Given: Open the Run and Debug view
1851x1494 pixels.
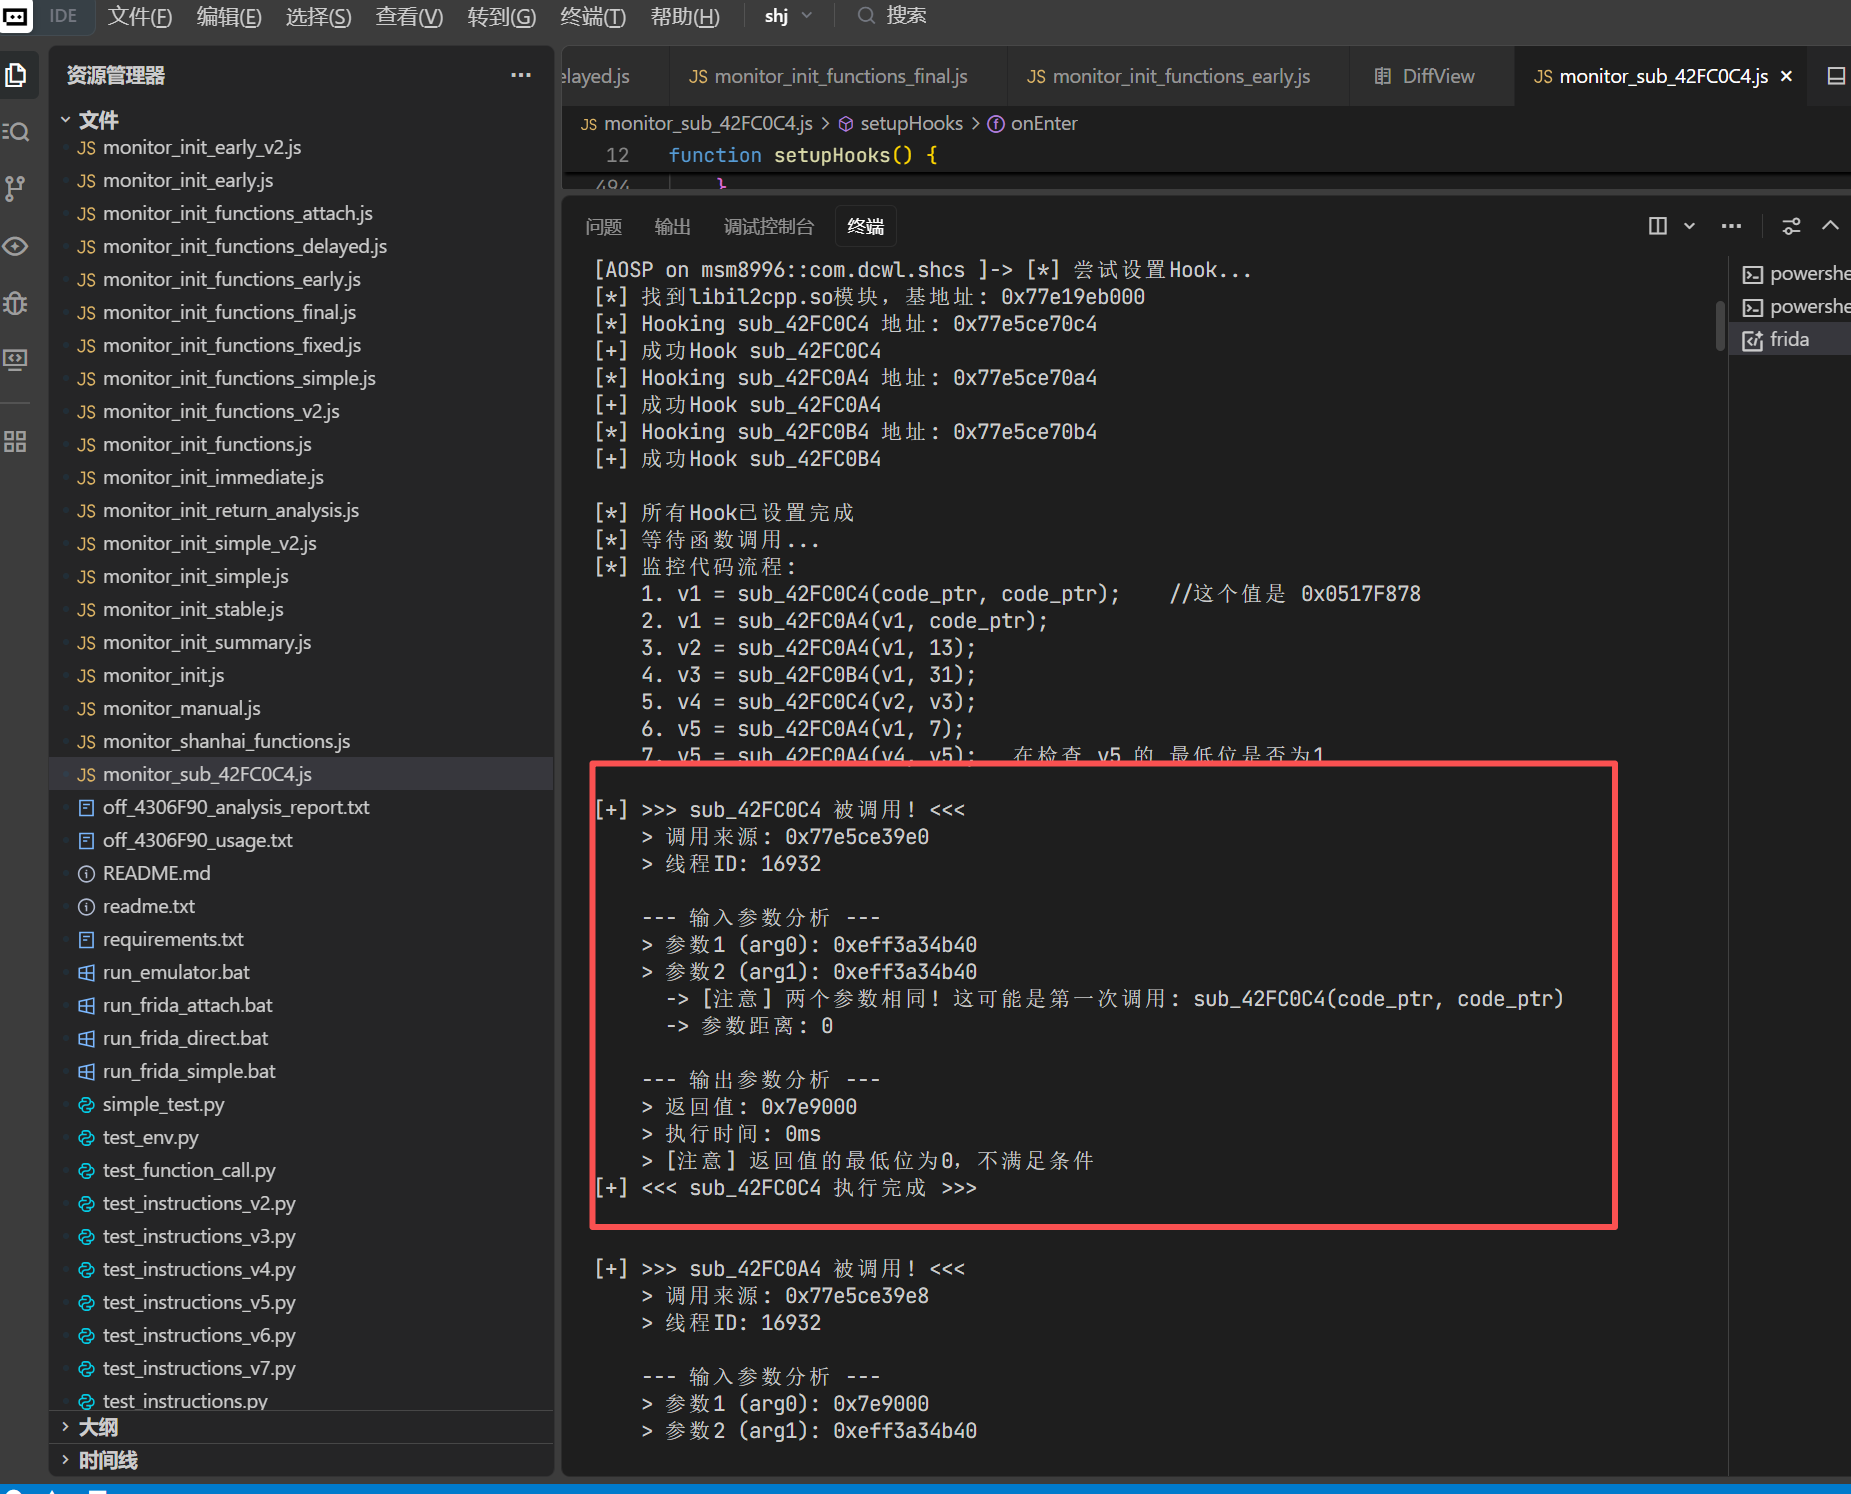Looking at the screenshot, I should [16, 302].
